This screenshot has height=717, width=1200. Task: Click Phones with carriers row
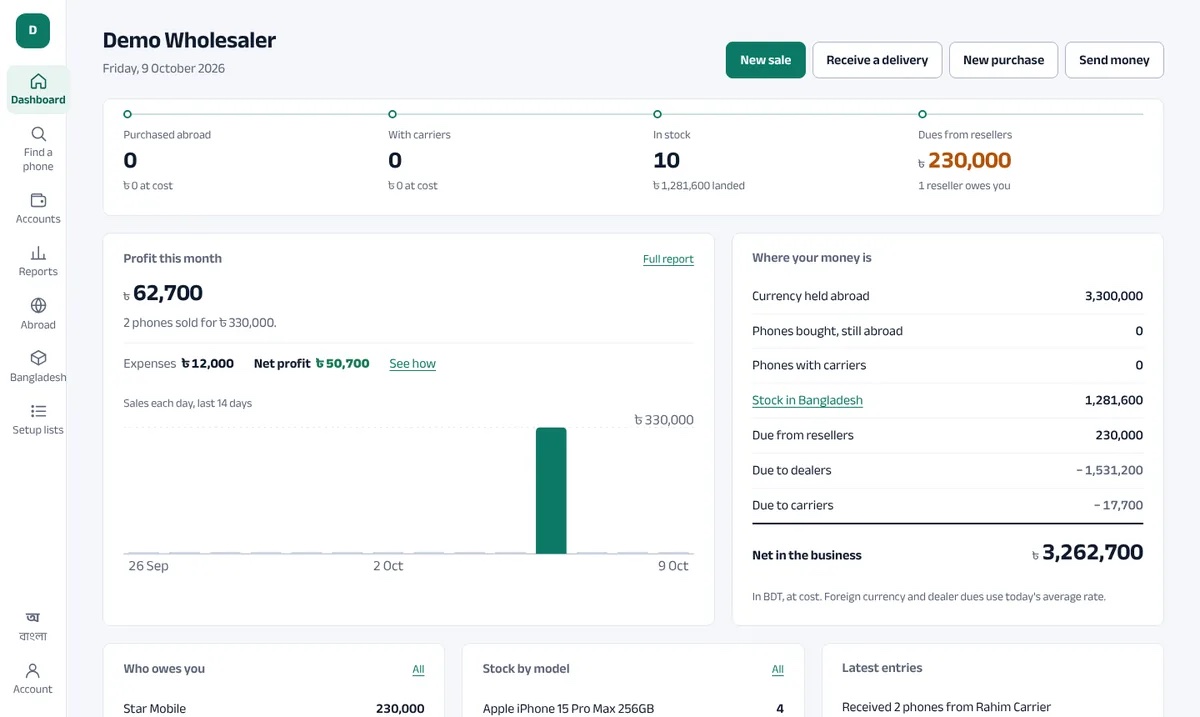pos(947,365)
